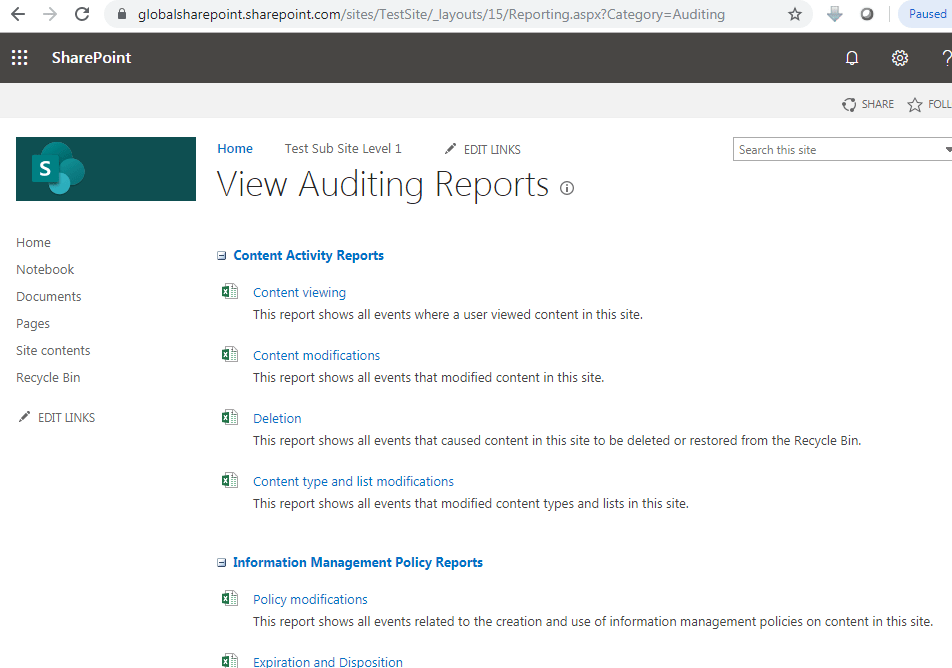Click the download arrow extension icon
The width and height of the screenshot is (952, 668).
(x=835, y=14)
